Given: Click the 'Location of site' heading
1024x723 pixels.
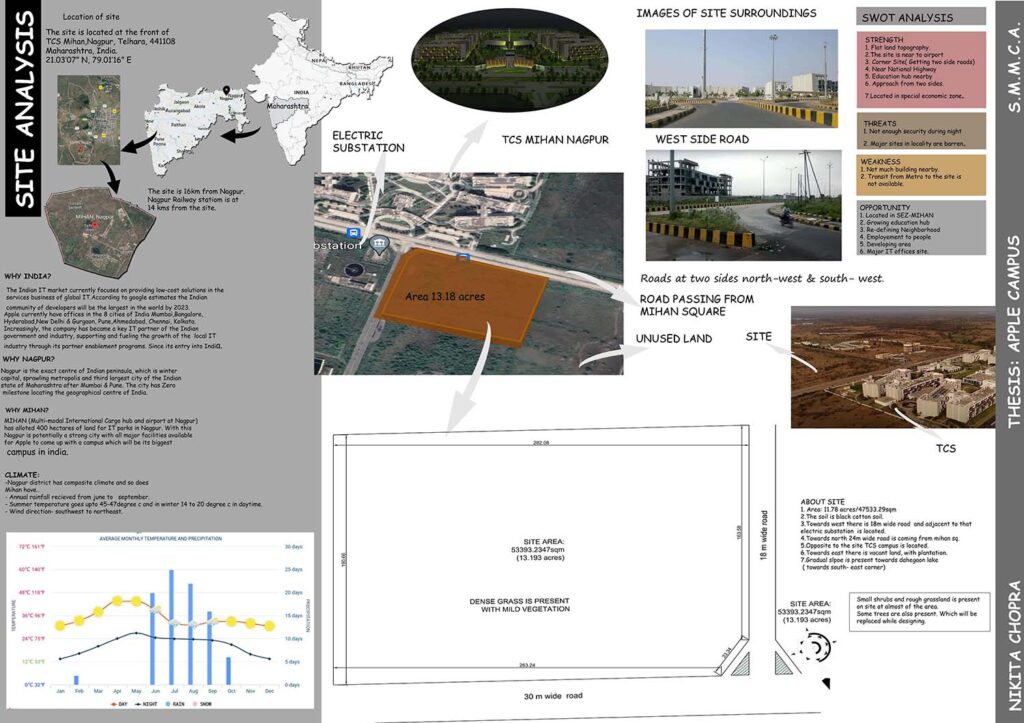Looking at the screenshot, I should click(x=91, y=17).
